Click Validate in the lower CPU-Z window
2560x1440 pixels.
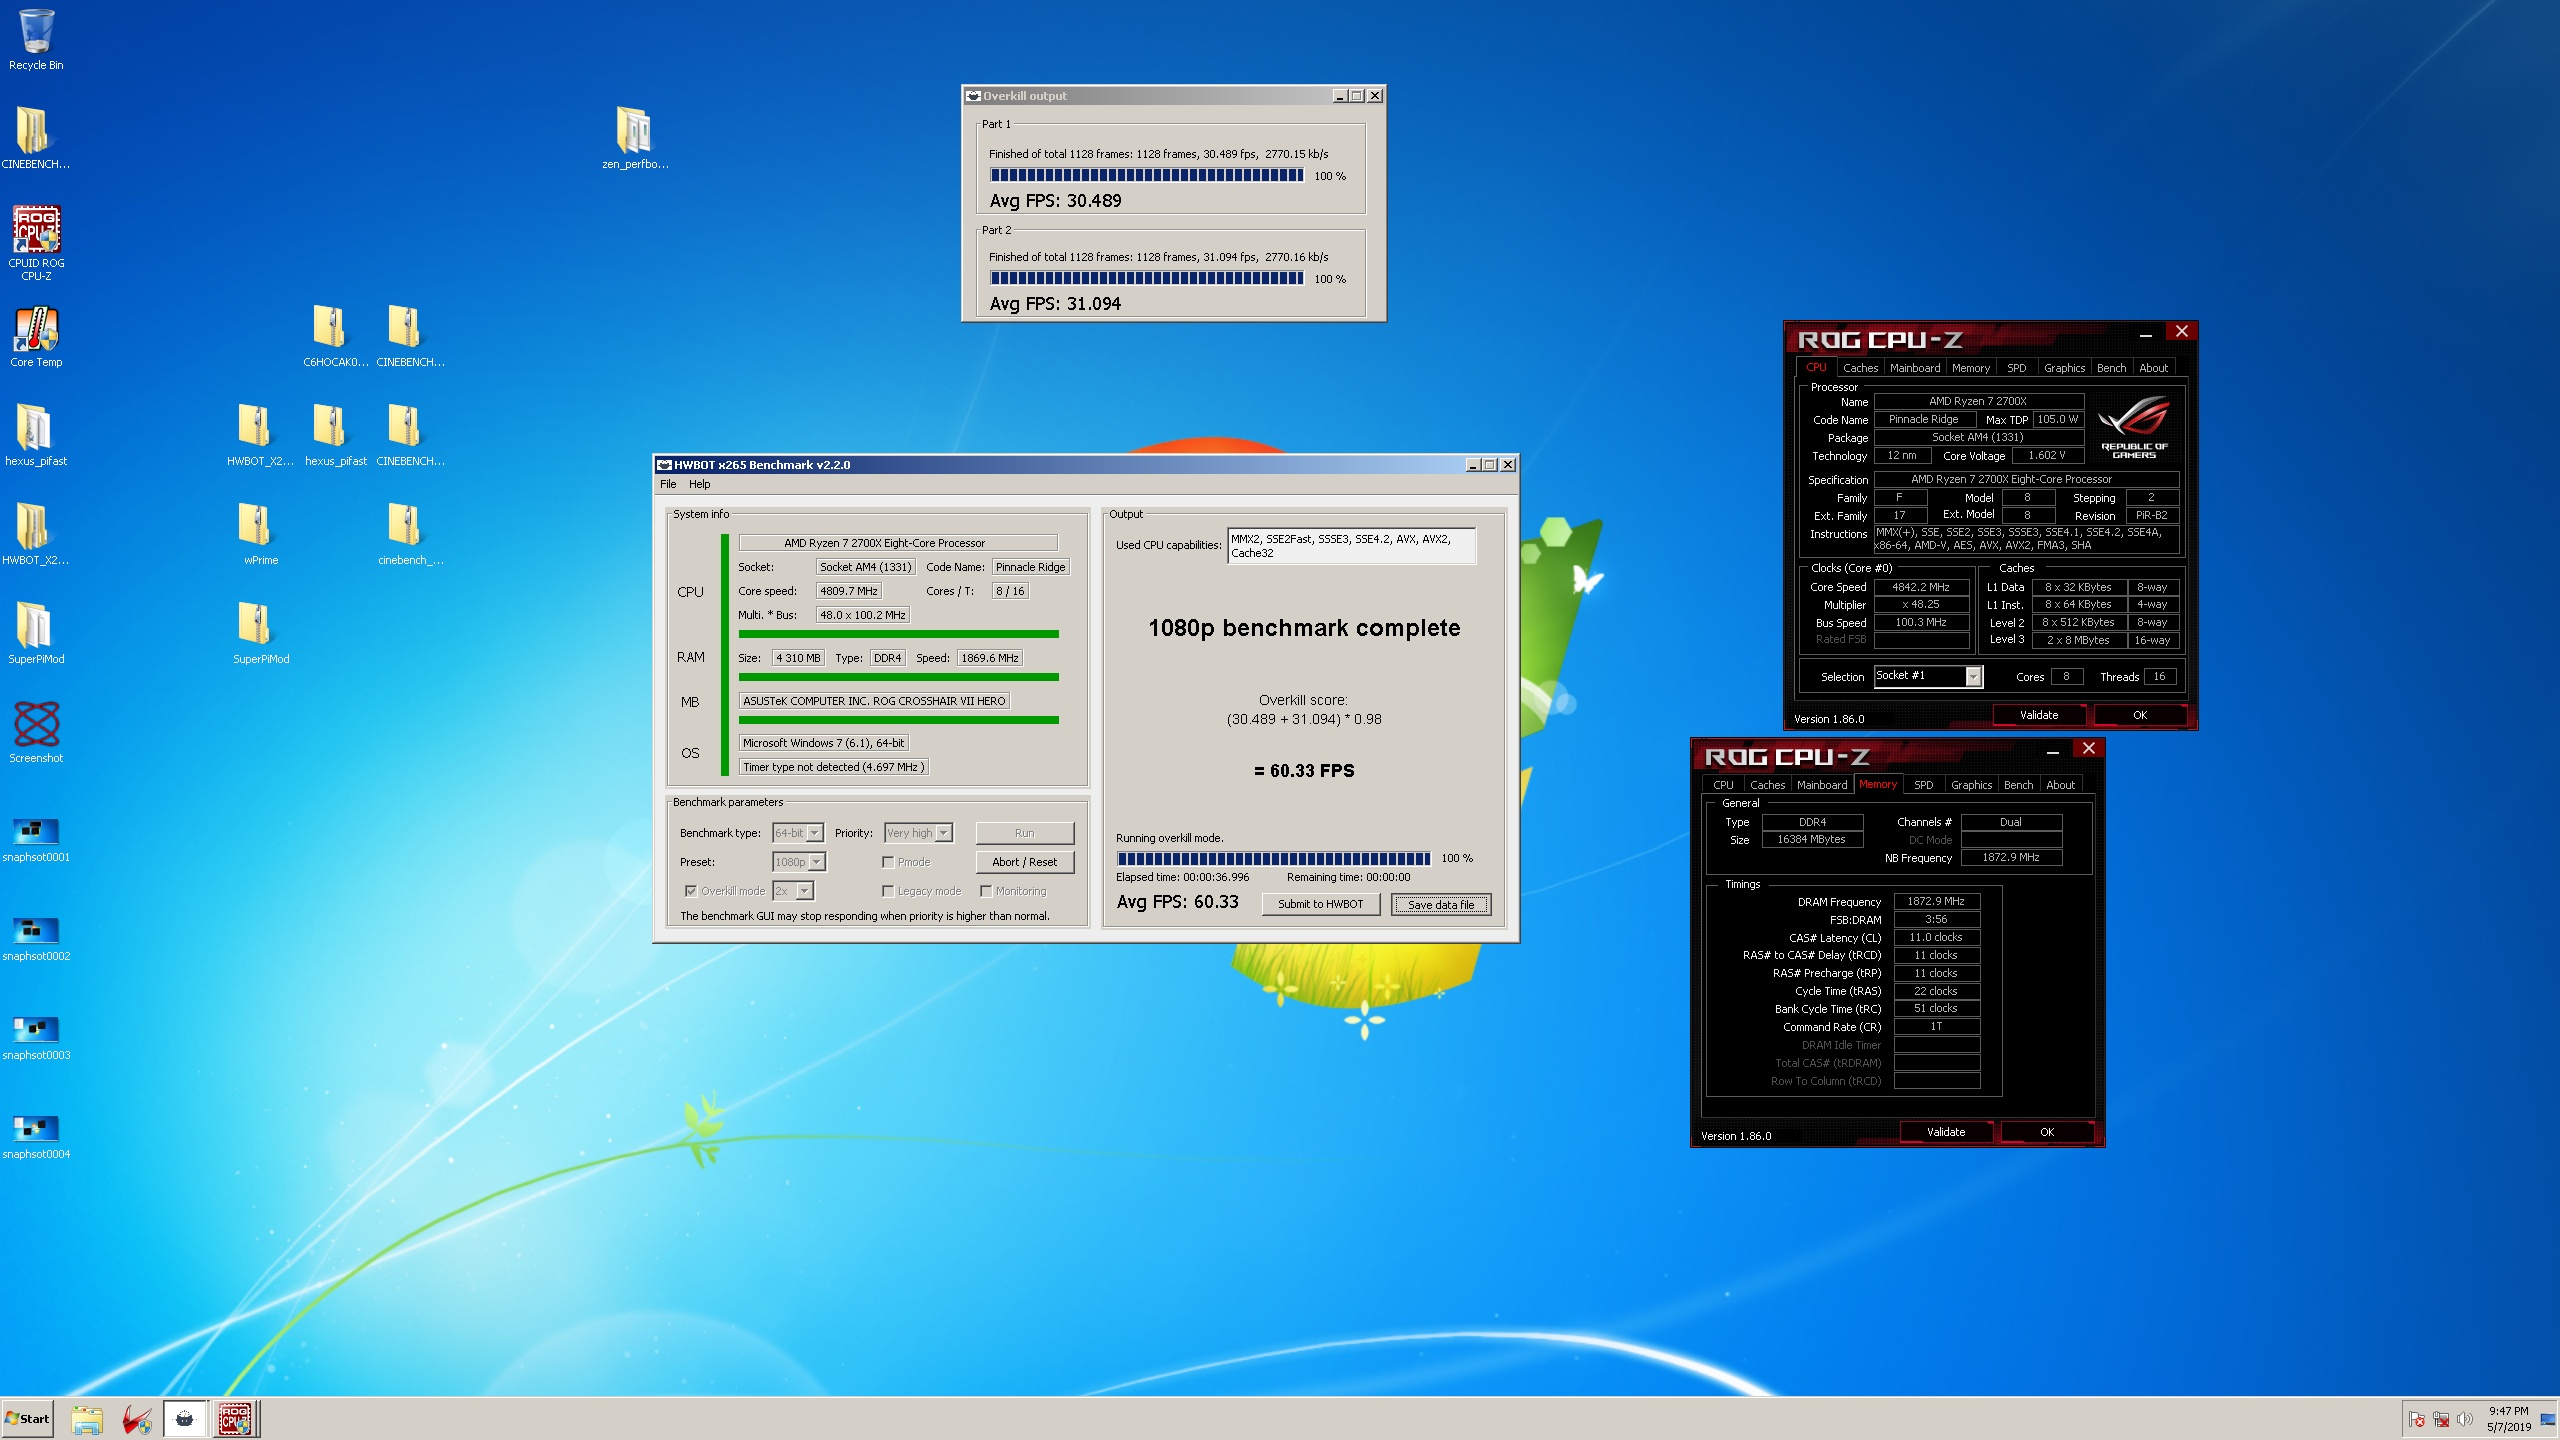(1945, 1132)
